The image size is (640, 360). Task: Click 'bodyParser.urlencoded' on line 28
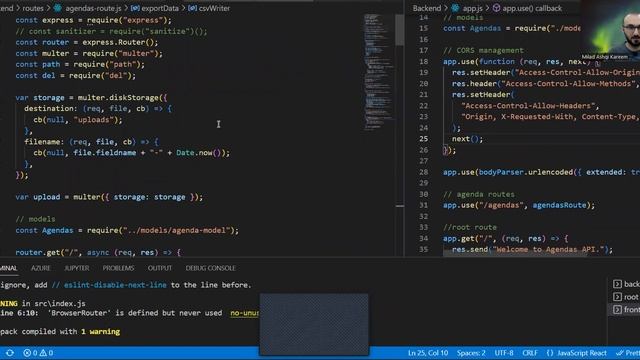point(526,172)
